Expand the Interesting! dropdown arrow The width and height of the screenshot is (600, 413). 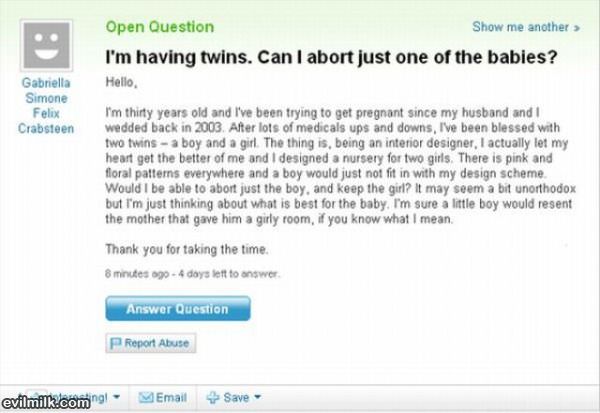(117, 397)
